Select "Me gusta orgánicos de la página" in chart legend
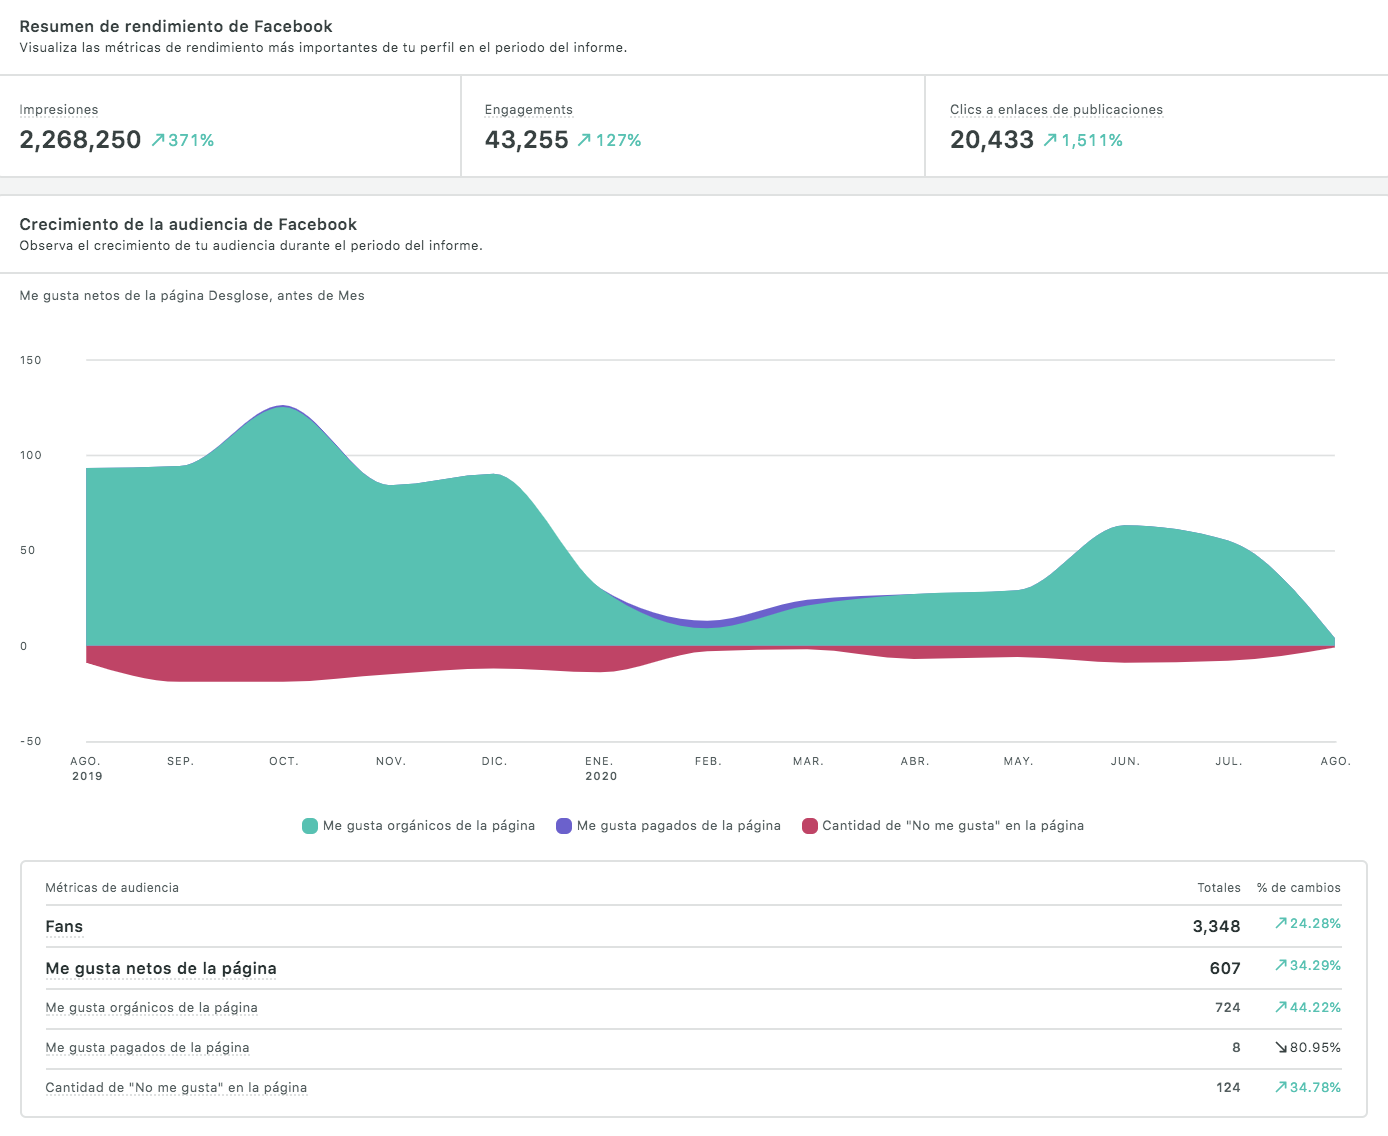The image size is (1388, 1136). 429,826
